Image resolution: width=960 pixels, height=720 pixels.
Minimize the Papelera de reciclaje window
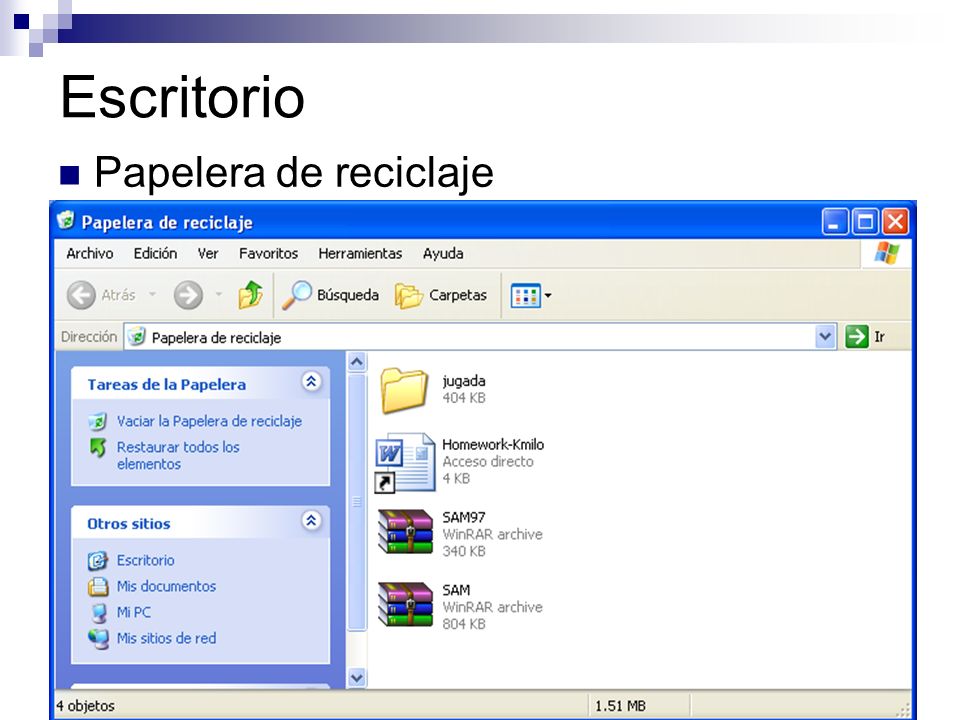point(834,222)
